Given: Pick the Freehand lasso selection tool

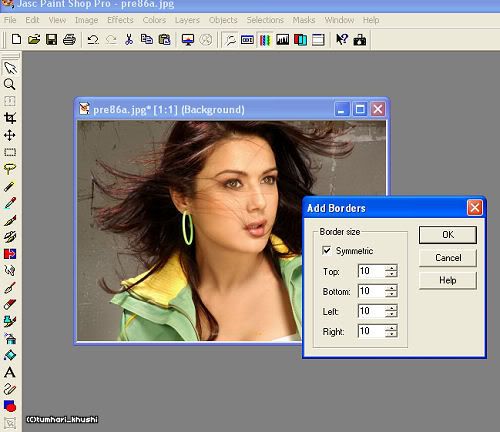Looking at the screenshot, I should click(x=10, y=169).
